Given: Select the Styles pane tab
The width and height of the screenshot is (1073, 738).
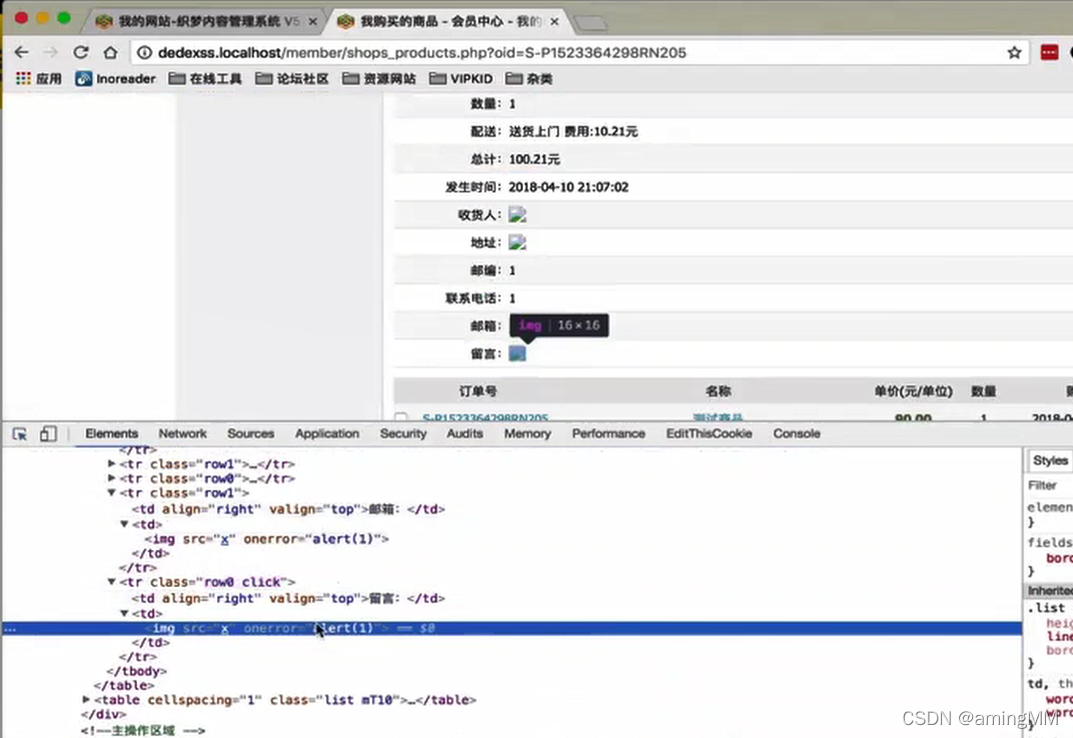Looking at the screenshot, I should pyautogui.click(x=1050, y=460).
